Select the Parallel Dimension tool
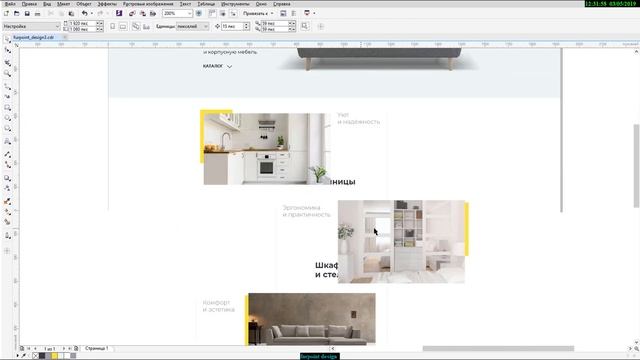 (7, 154)
